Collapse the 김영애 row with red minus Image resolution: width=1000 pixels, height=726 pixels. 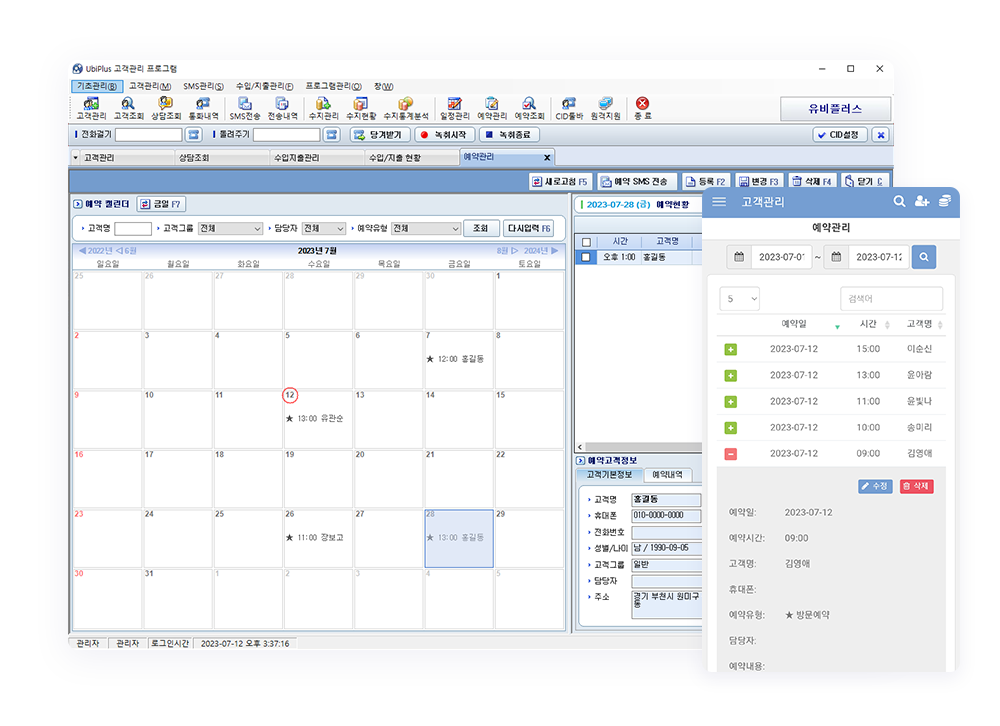[x=730, y=454]
